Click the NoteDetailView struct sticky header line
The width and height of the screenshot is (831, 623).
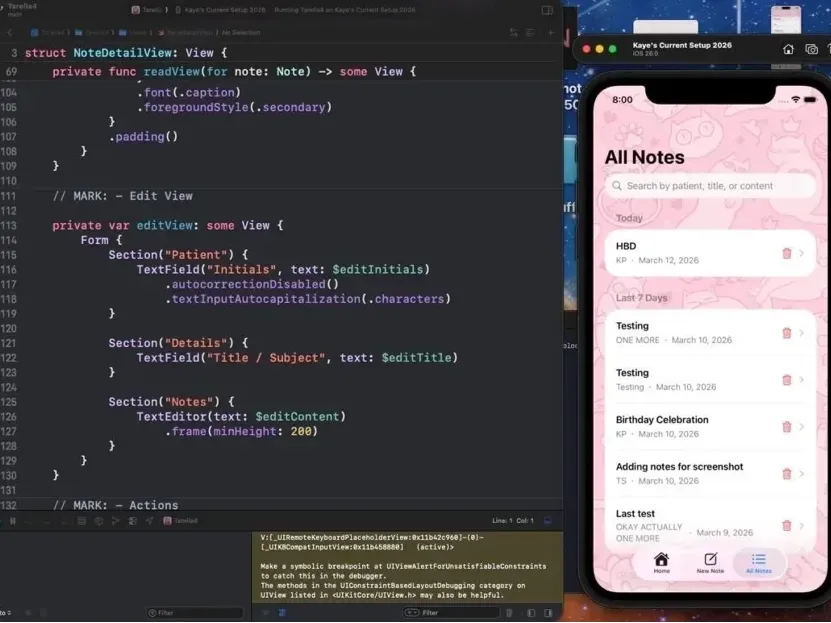click(x=126, y=53)
